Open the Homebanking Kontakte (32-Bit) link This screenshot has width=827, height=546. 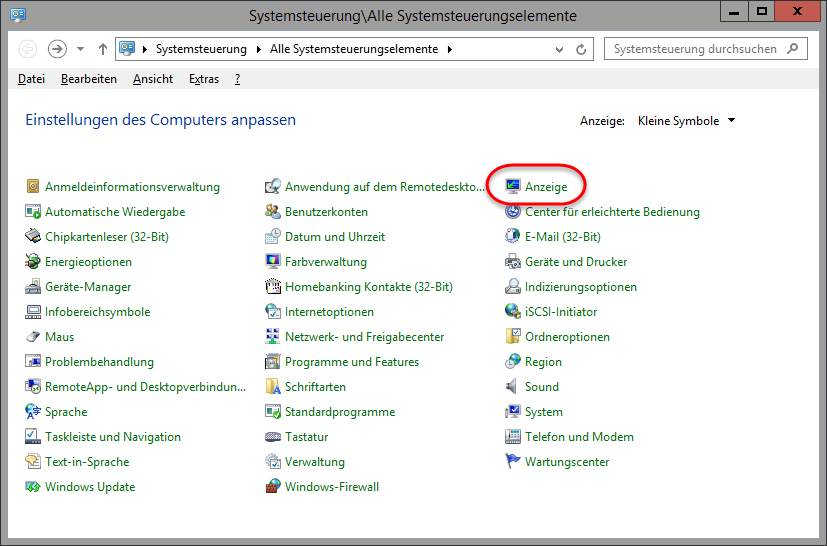[369, 286]
